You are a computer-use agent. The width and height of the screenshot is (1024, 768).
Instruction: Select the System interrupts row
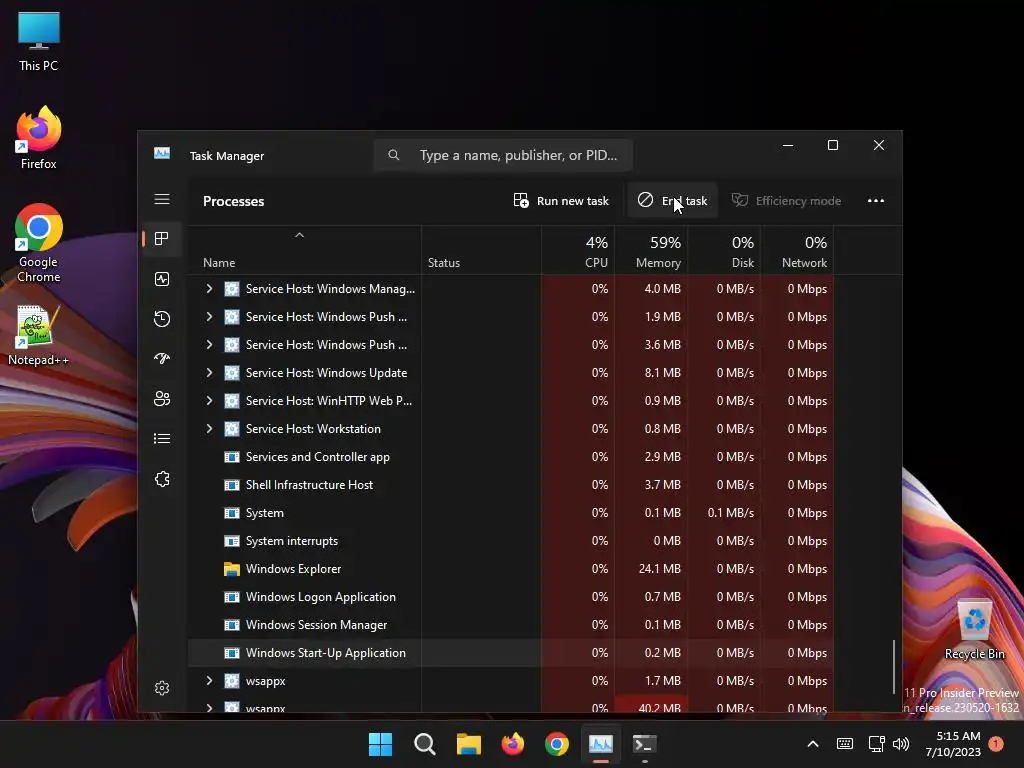tap(510, 541)
